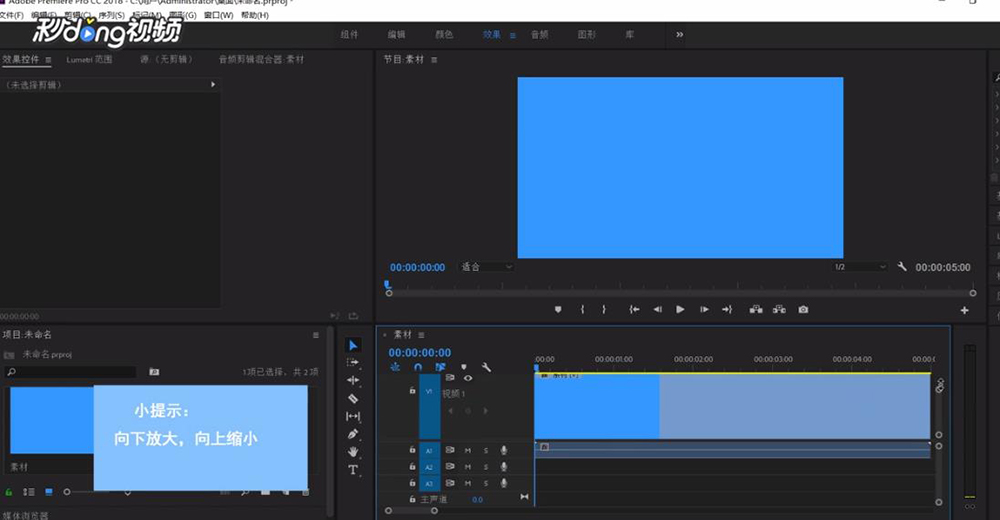Solo audio track A2
This screenshot has width=1000, height=520.
[486, 466]
